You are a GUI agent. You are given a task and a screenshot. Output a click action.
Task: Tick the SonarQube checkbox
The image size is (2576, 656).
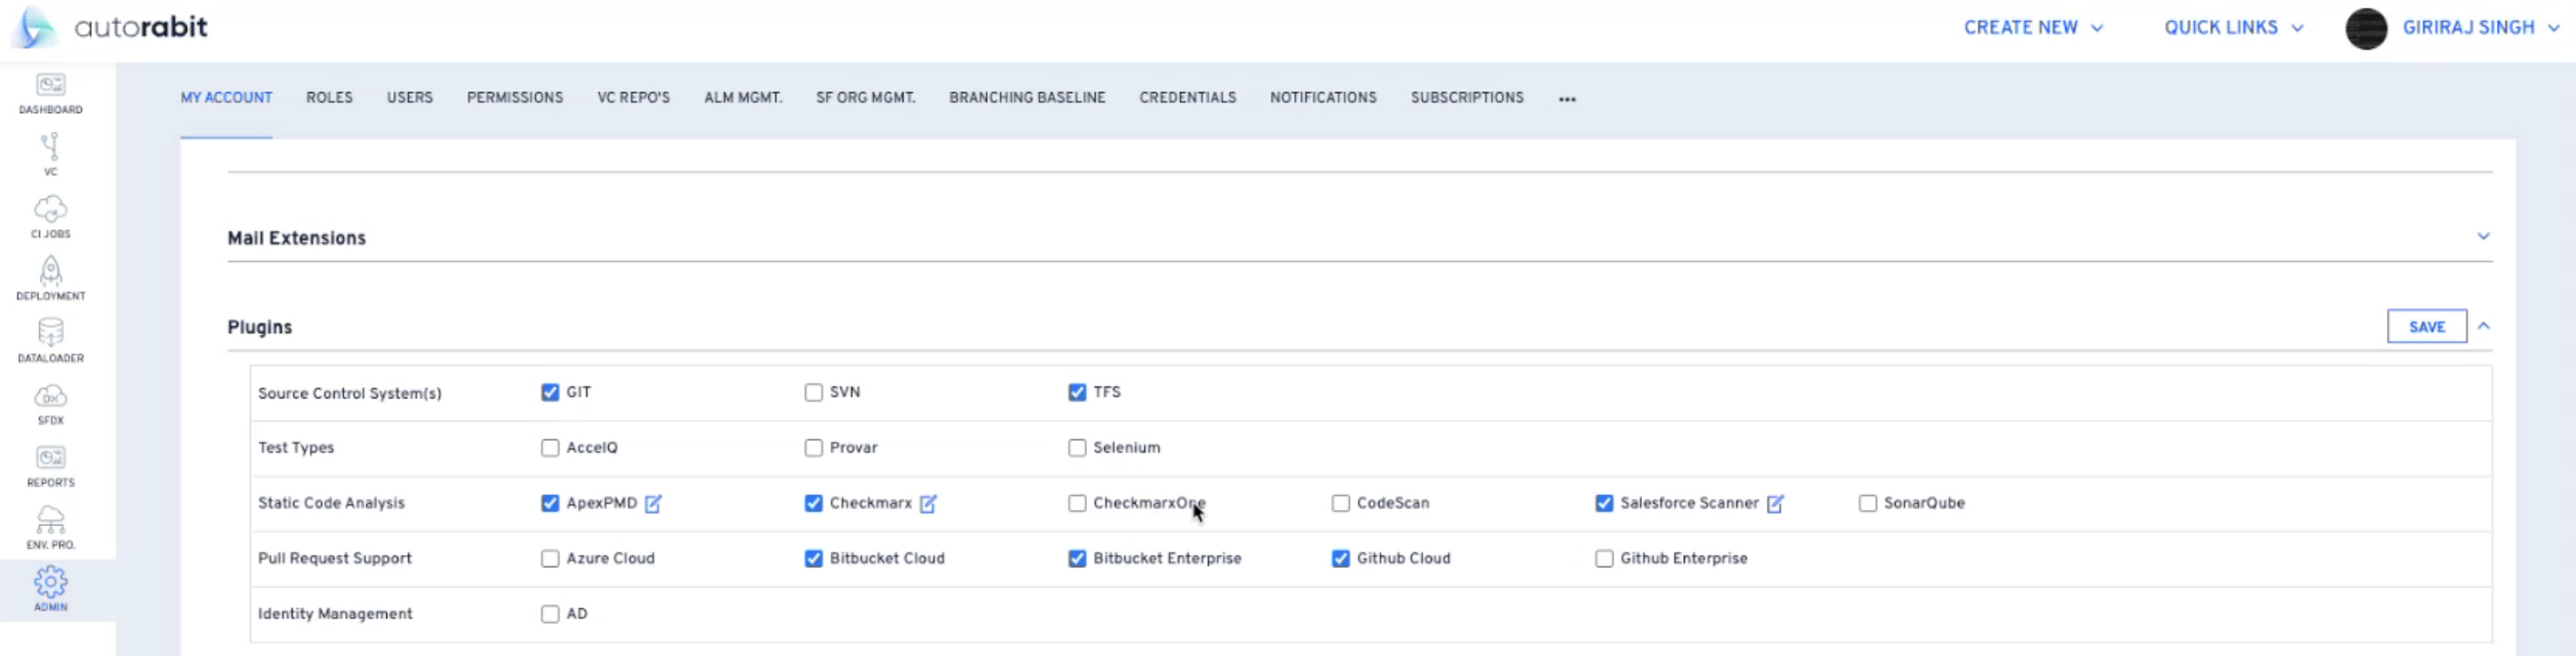click(1867, 503)
